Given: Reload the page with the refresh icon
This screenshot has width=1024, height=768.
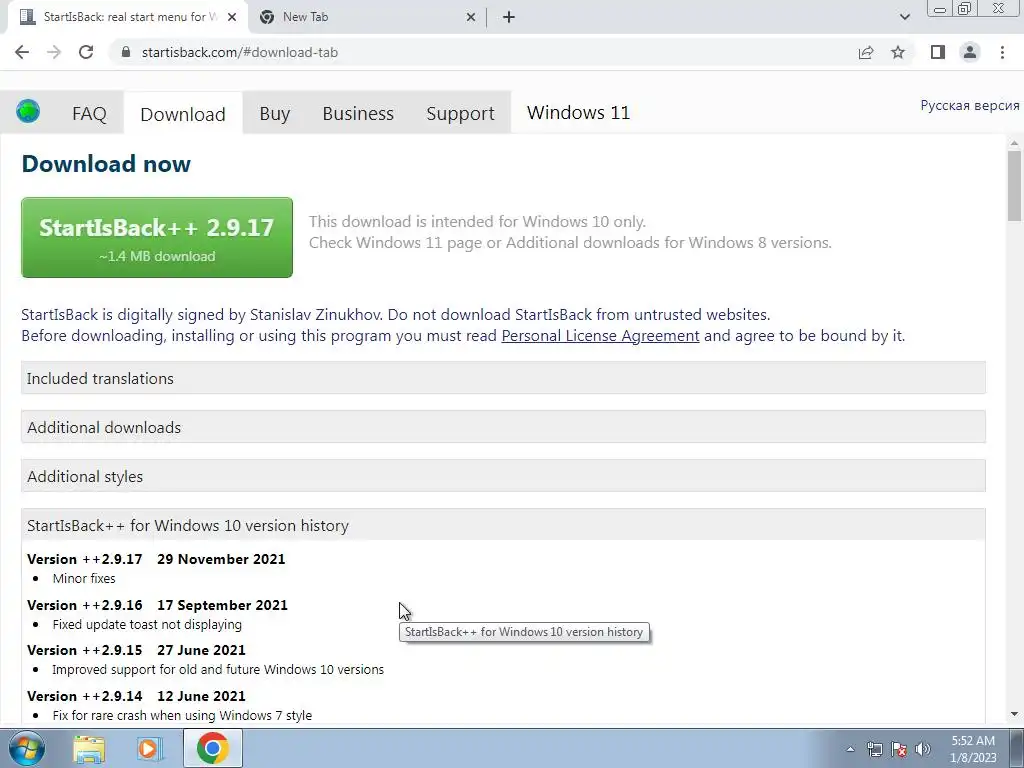Looking at the screenshot, I should (x=86, y=52).
